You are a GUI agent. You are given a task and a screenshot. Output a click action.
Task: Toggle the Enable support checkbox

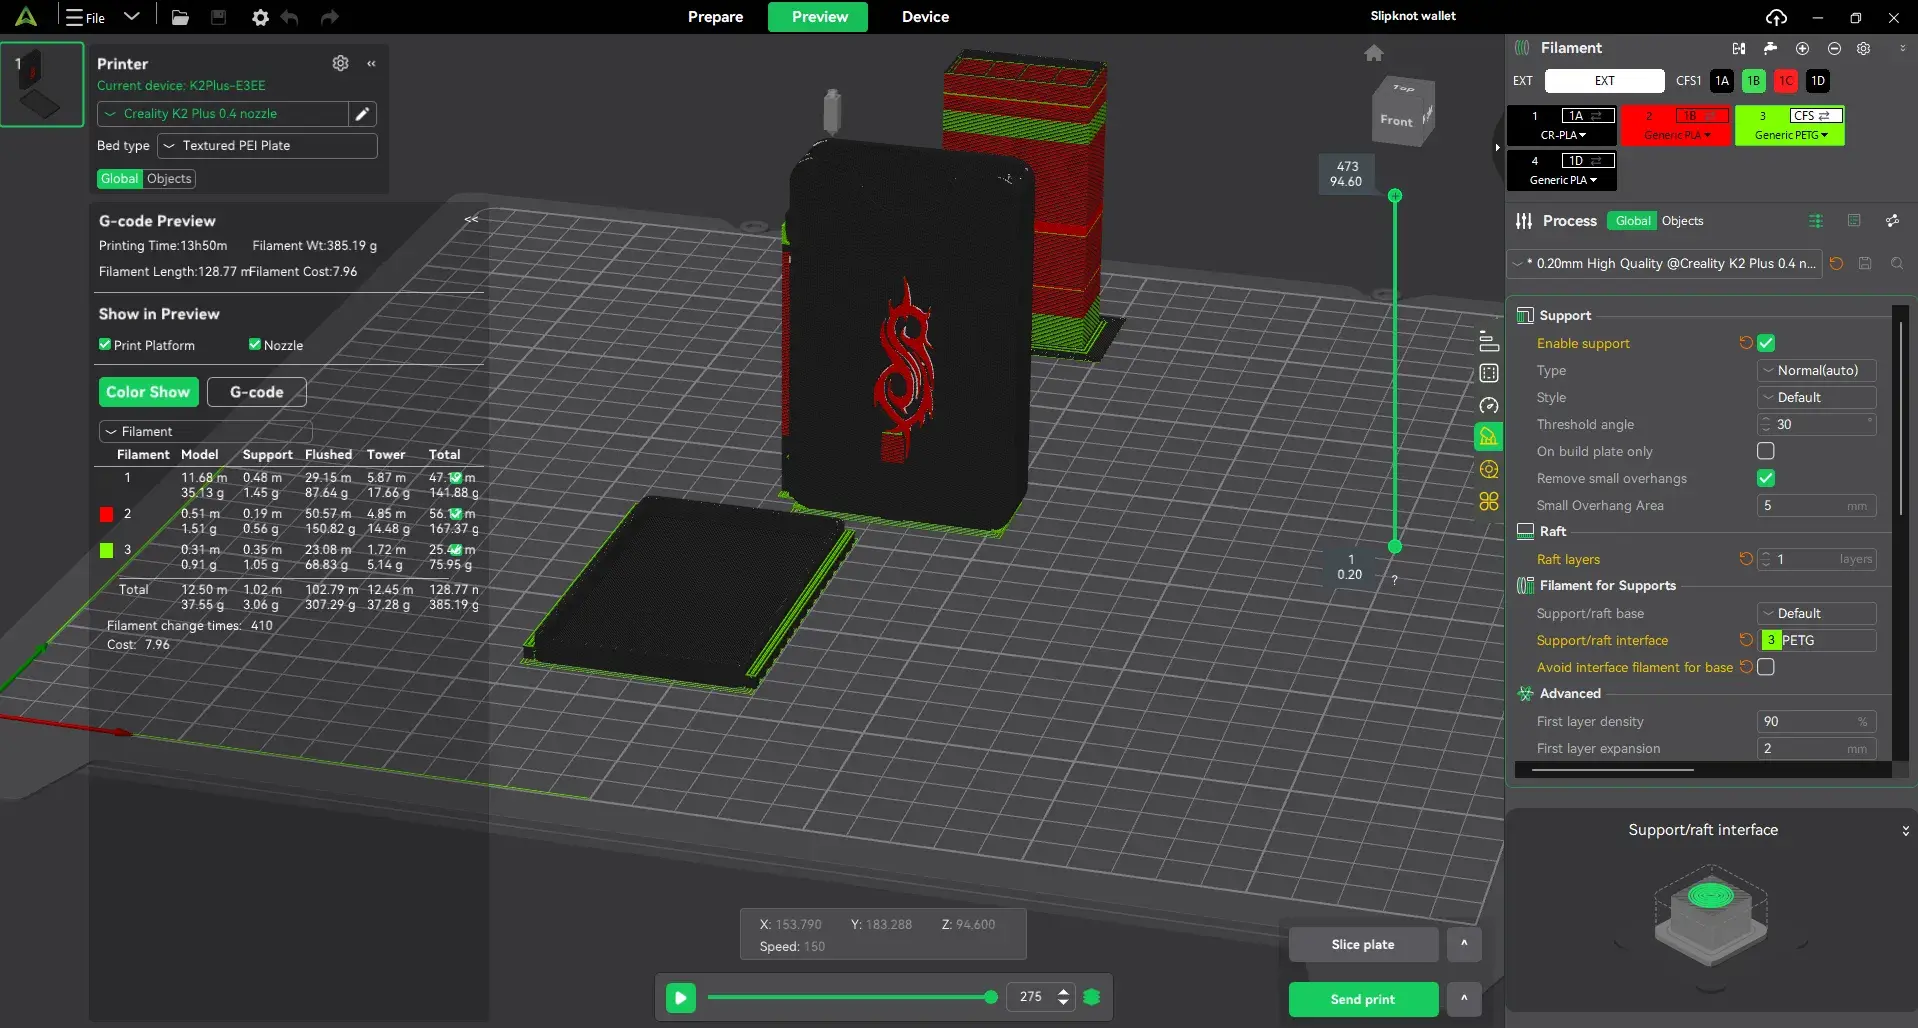(1766, 343)
